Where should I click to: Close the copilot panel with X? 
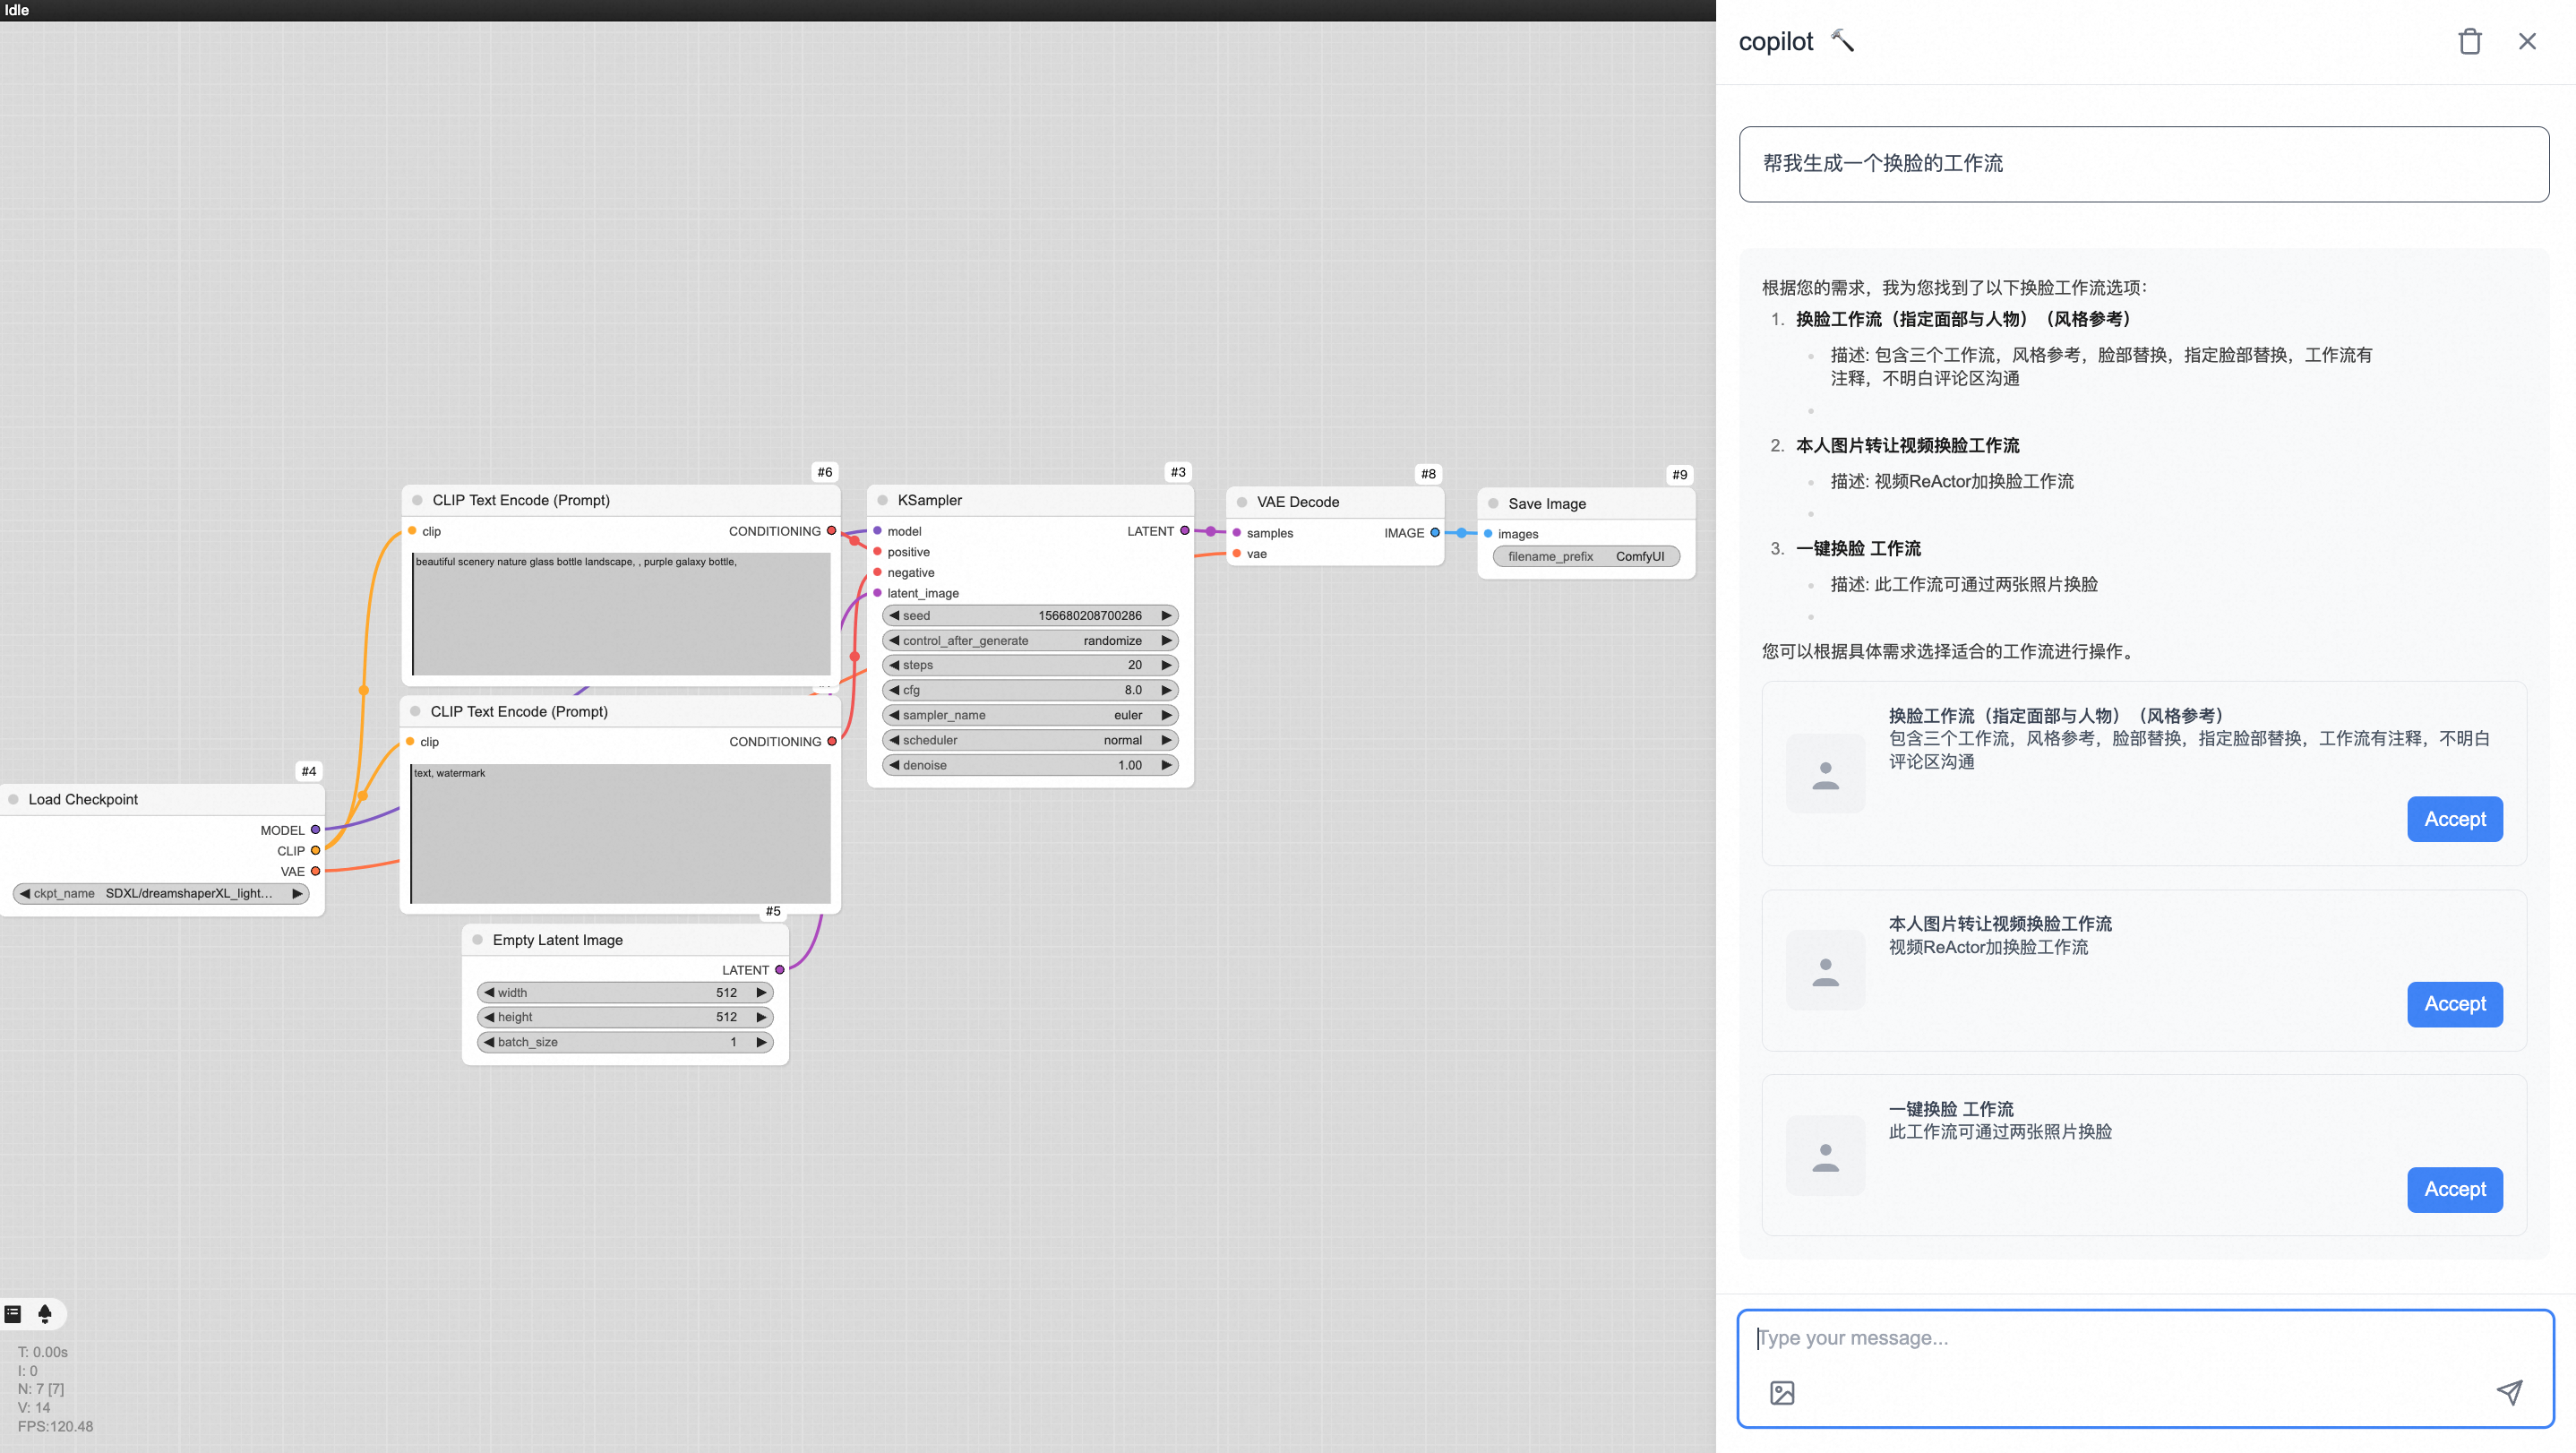click(x=2527, y=42)
